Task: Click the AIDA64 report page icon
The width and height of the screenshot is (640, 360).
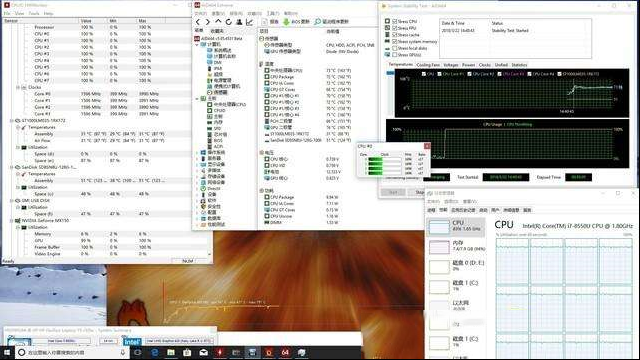Action: 264,22
